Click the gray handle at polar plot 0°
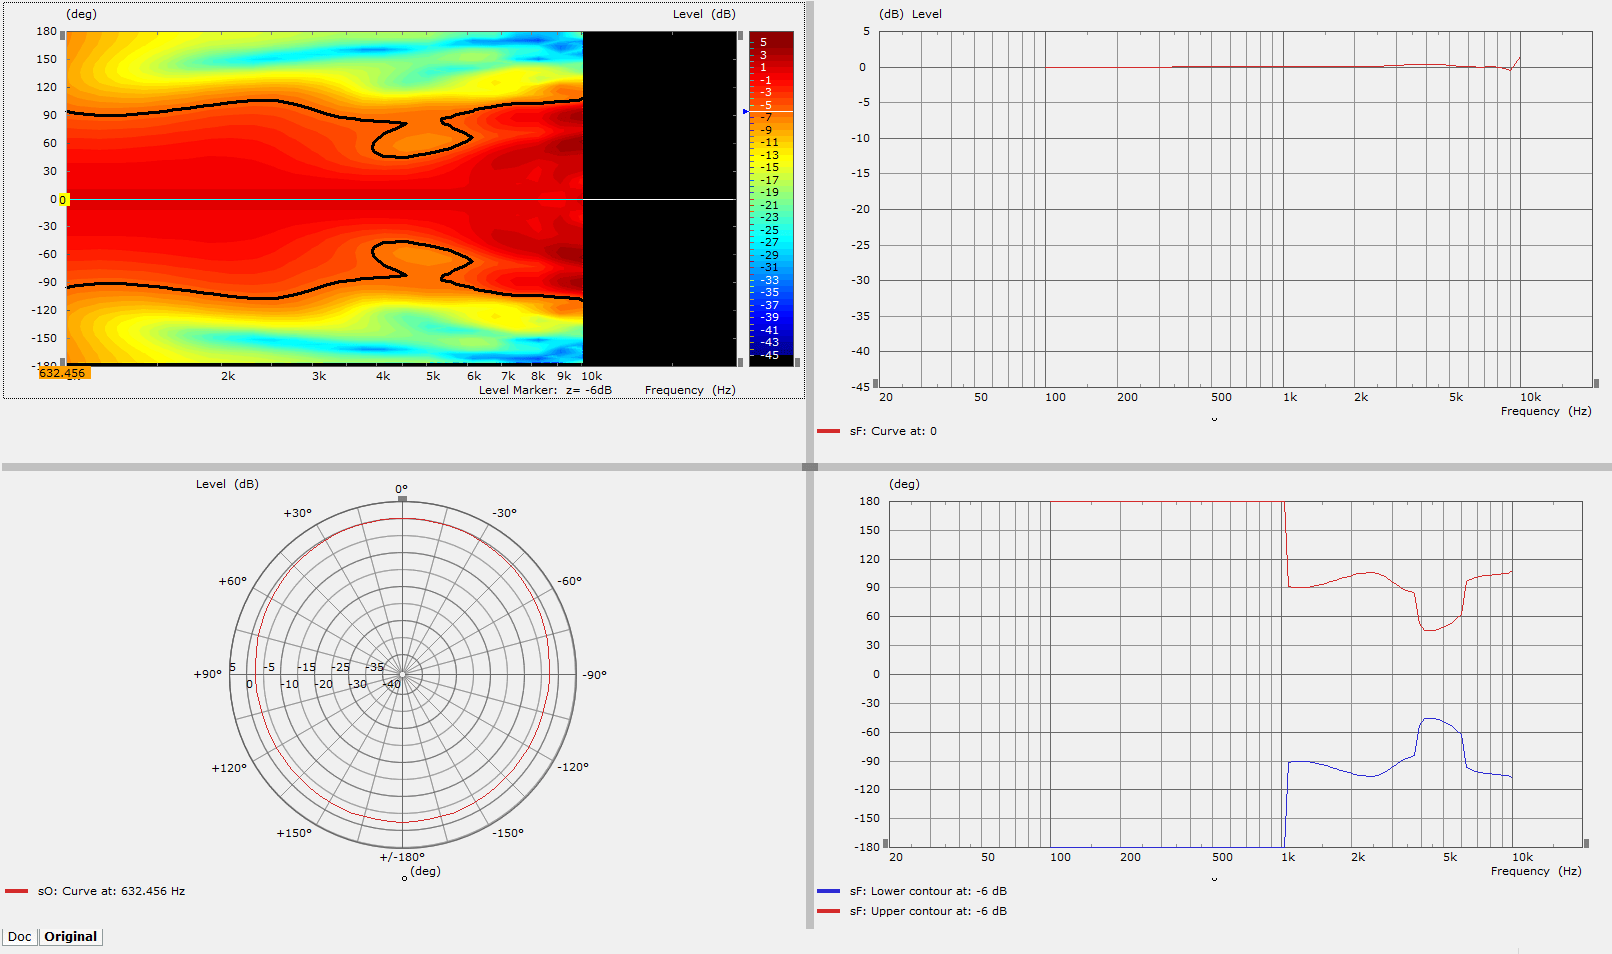 [x=402, y=498]
